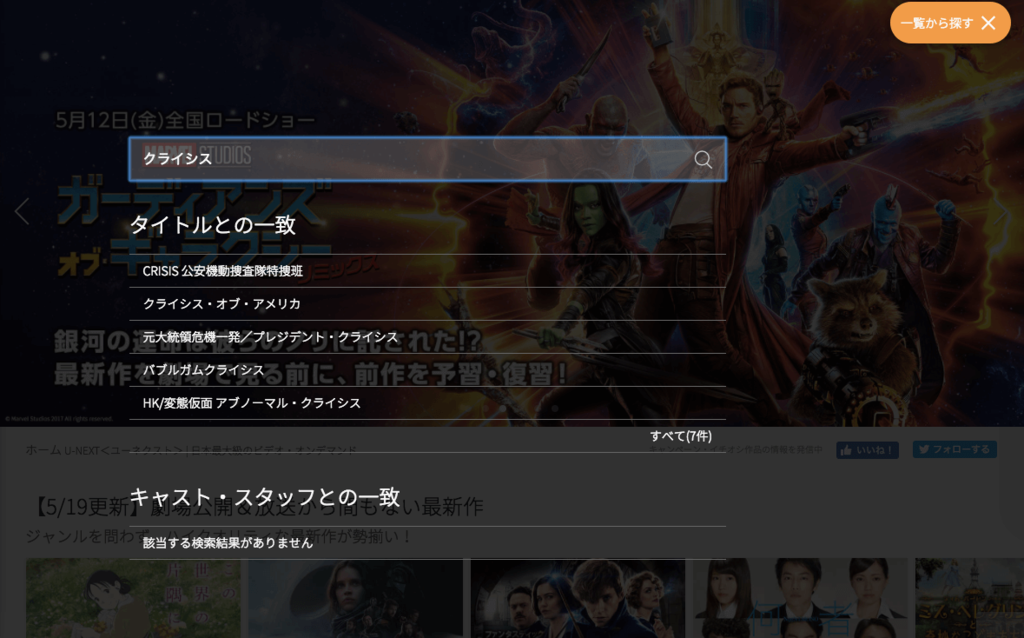Click the Twitter フォローする button

(955, 449)
